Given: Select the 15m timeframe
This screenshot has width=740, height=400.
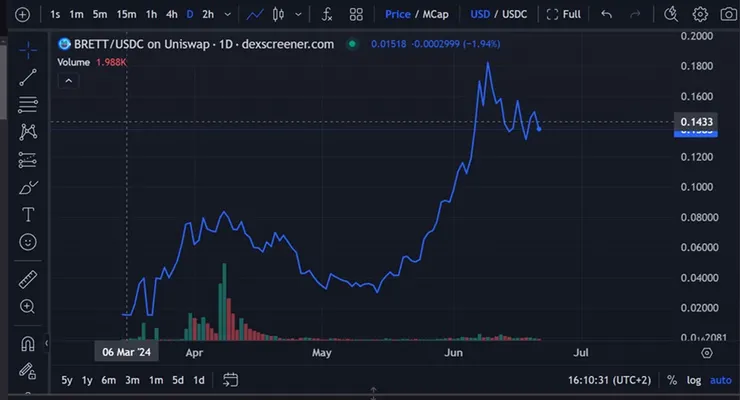Looking at the screenshot, I should (126, 15).
